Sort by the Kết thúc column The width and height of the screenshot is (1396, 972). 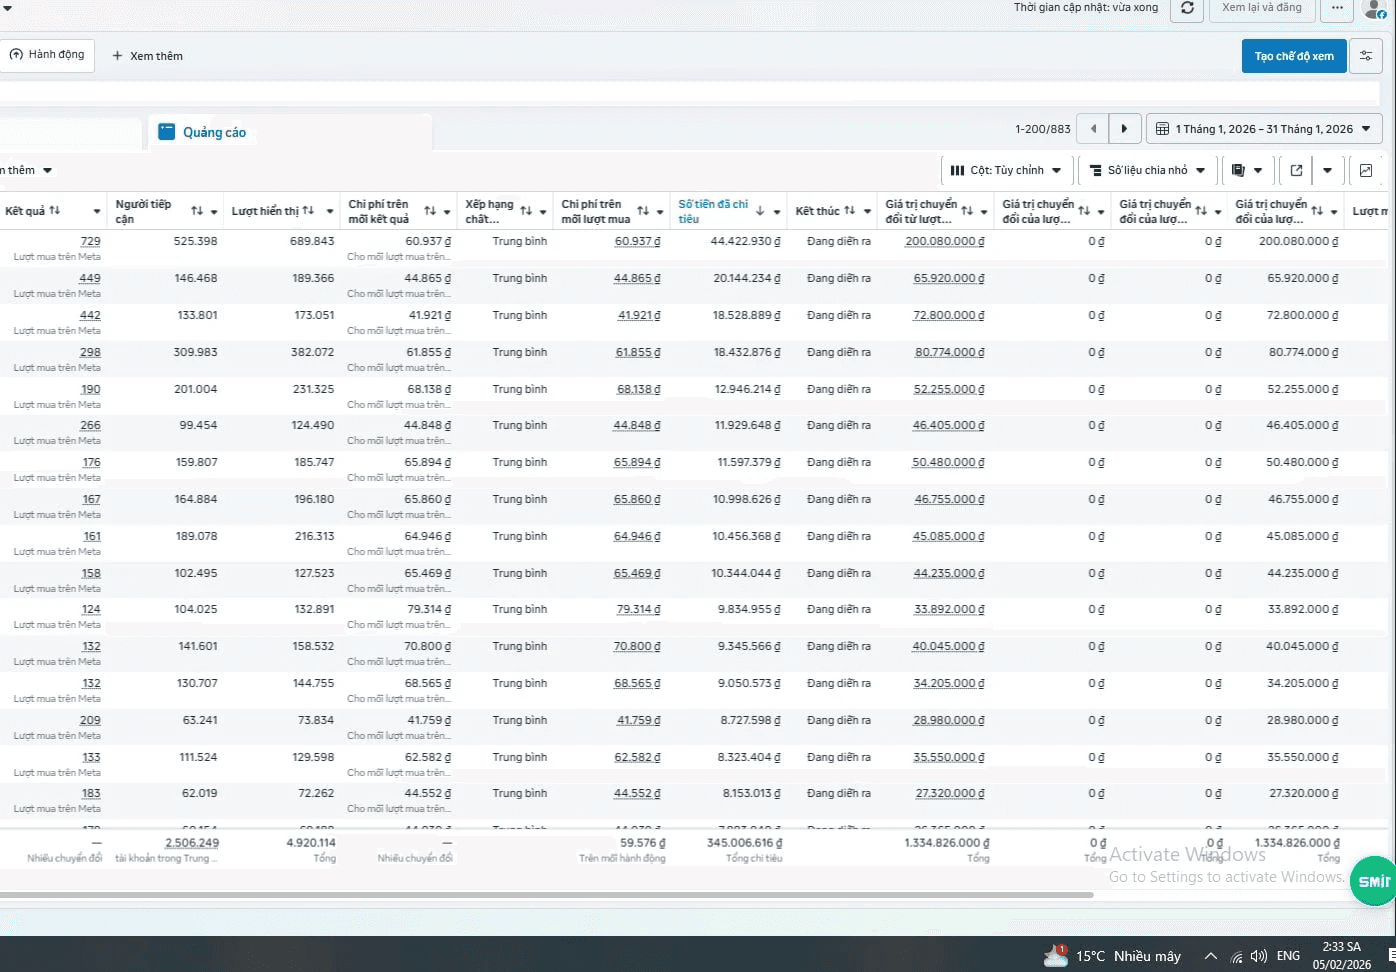[849, 211]
